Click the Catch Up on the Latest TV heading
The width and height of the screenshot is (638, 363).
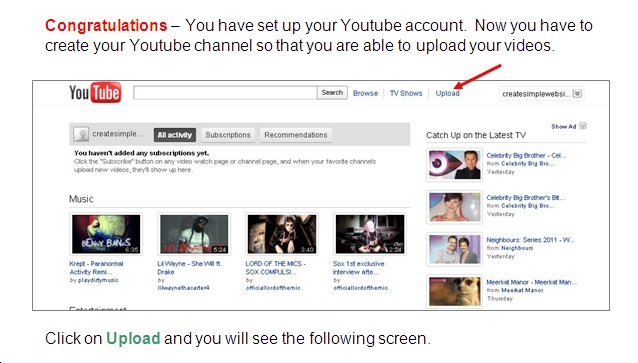tap(476, 135)
